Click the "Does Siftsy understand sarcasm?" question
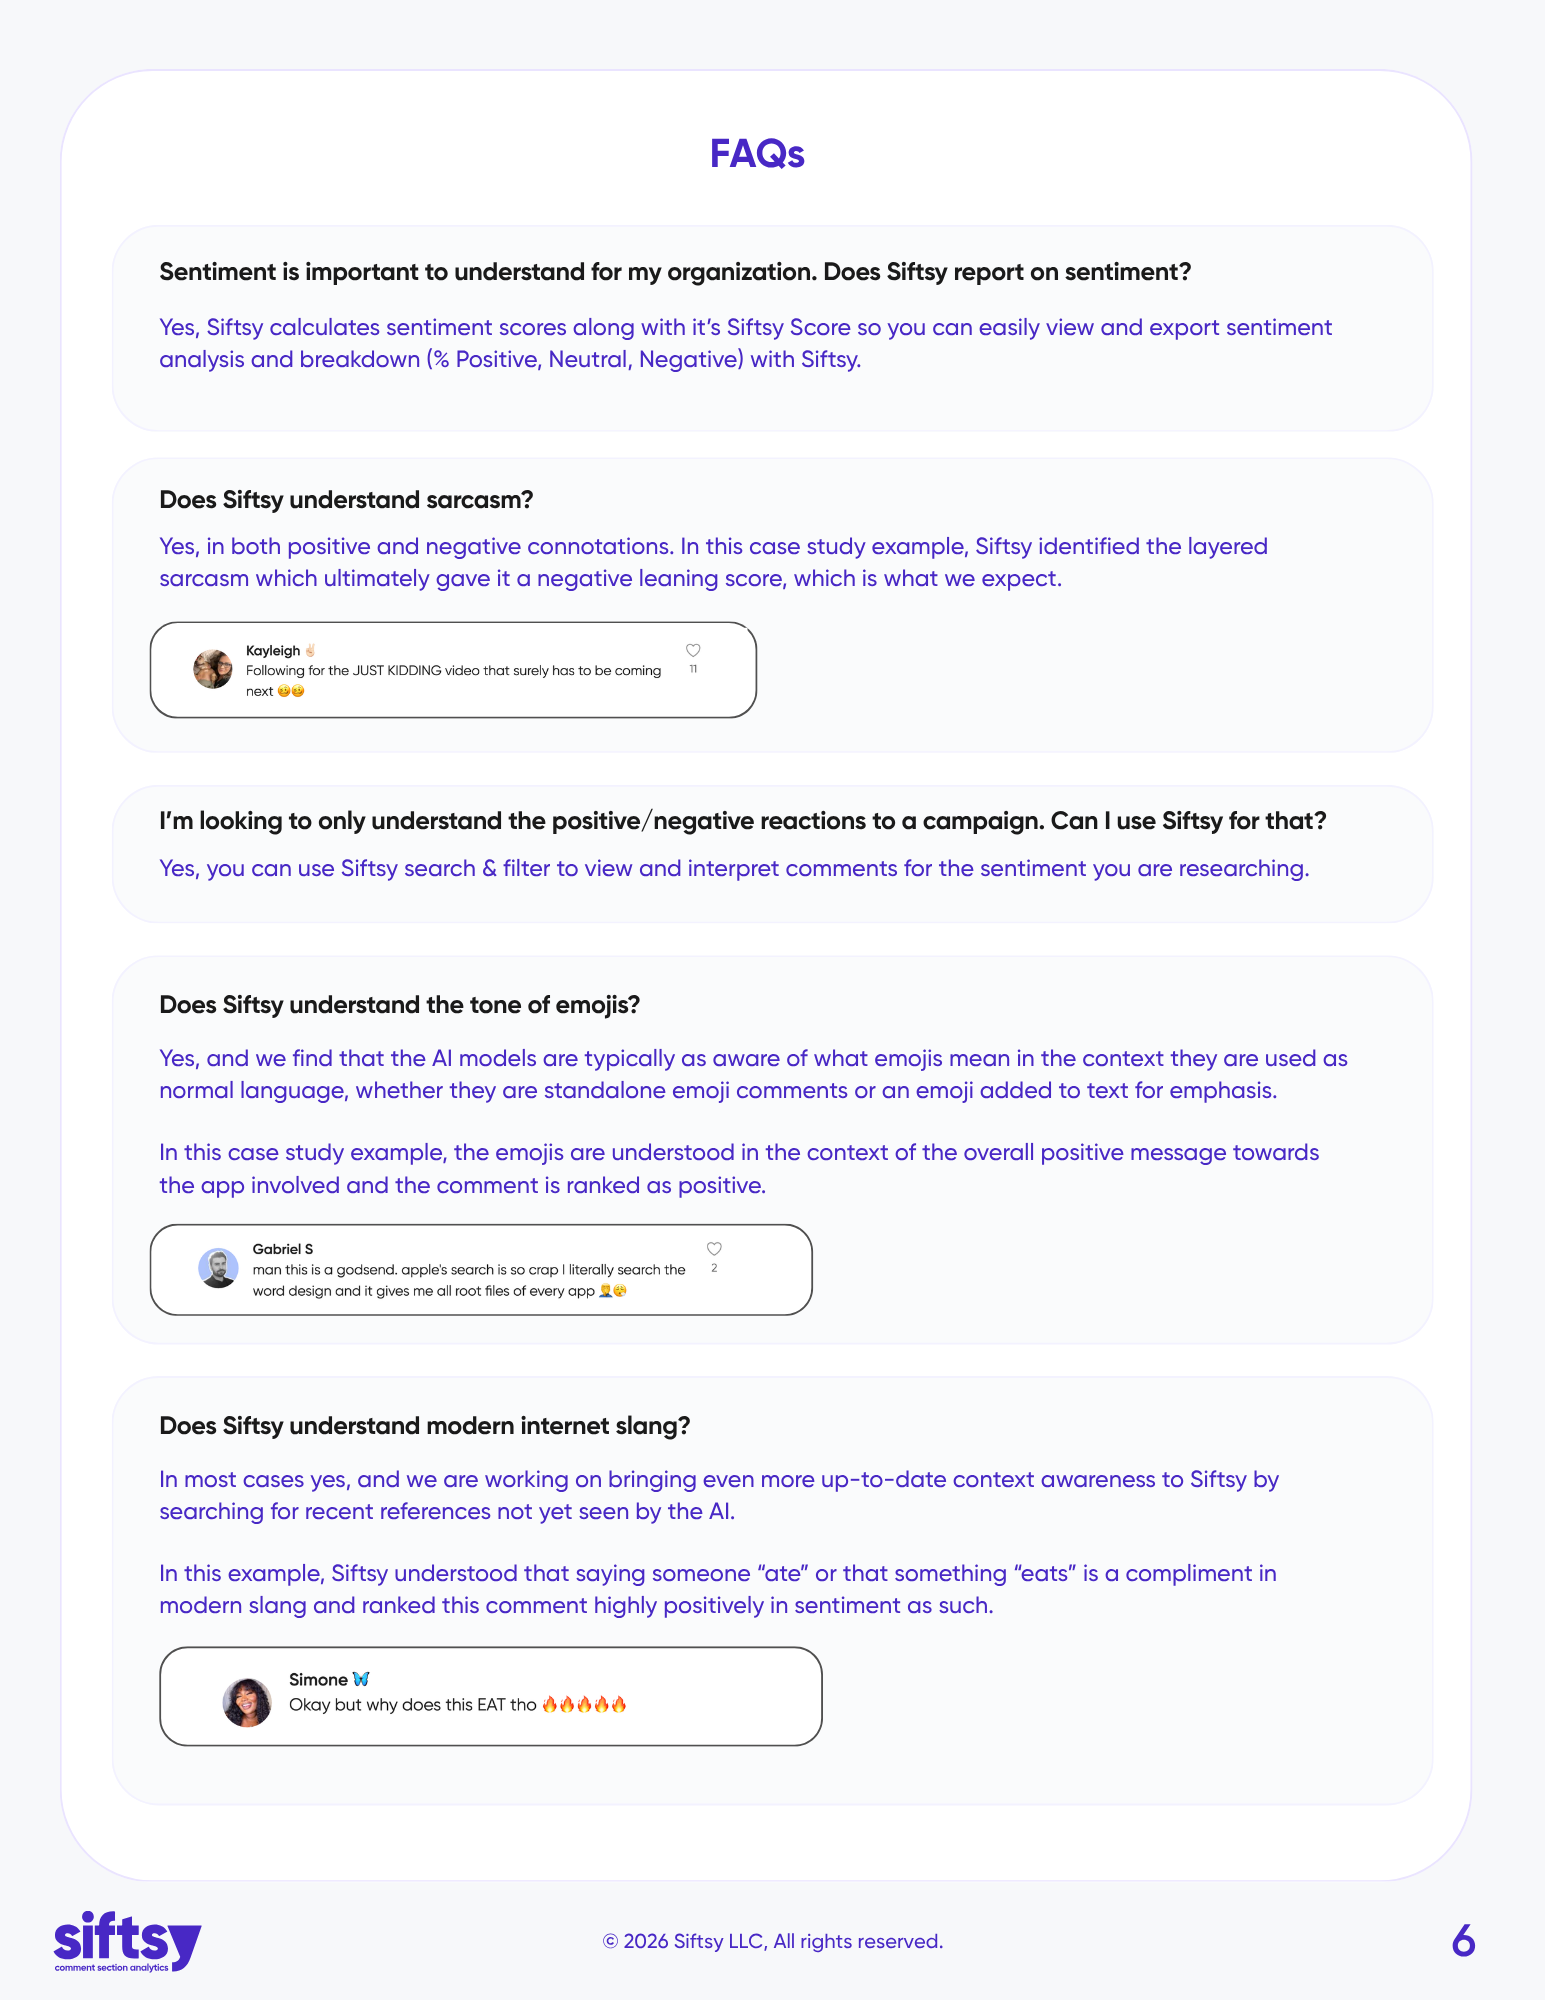The image size is (1545, 2000). click(x=346, y=500)
